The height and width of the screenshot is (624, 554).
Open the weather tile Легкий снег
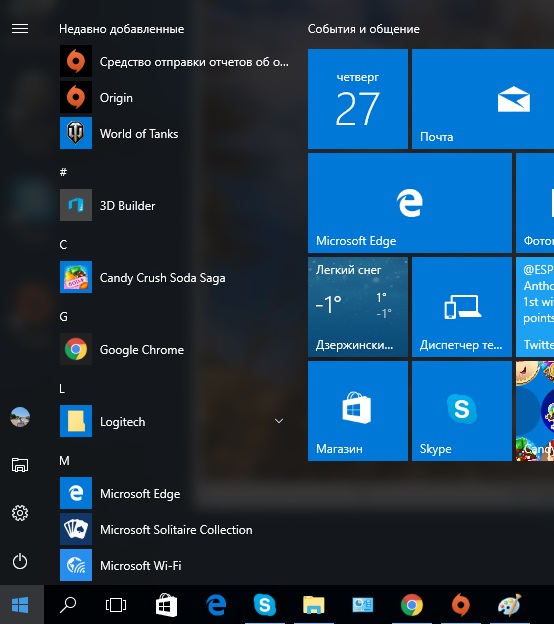pos(358,307)
